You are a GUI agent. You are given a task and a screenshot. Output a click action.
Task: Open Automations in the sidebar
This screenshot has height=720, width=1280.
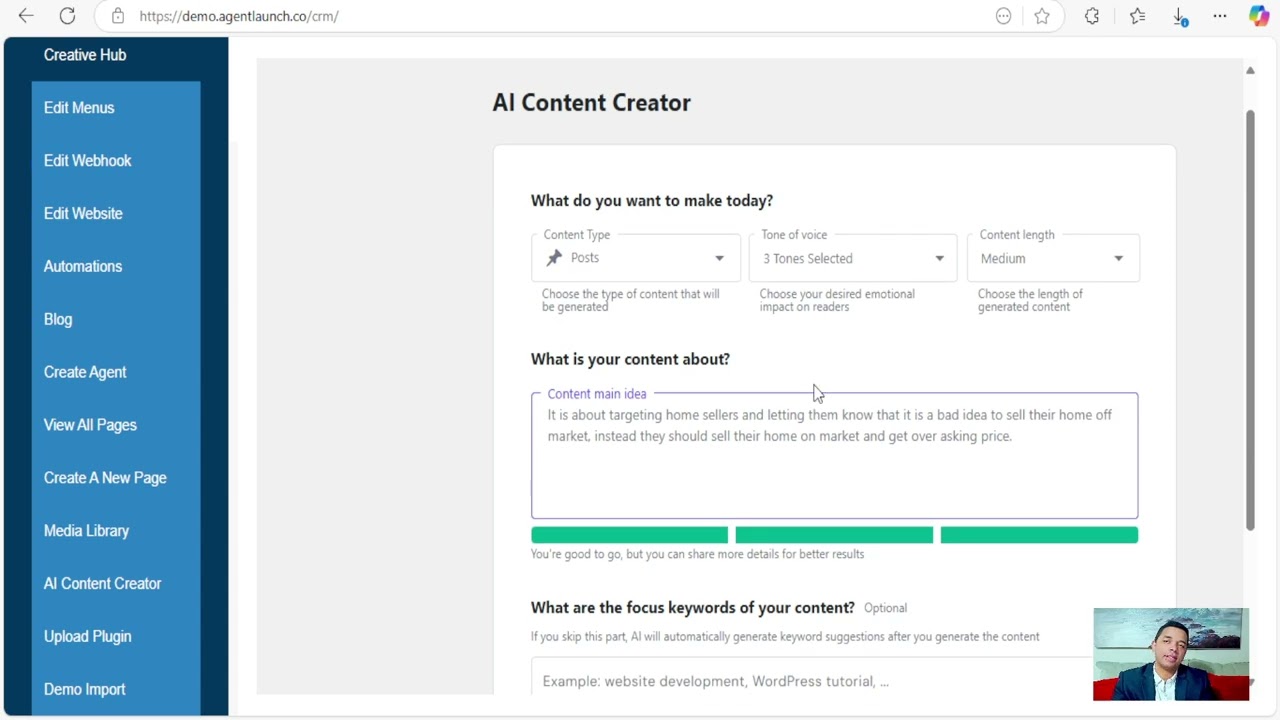[x=83, y=266]
